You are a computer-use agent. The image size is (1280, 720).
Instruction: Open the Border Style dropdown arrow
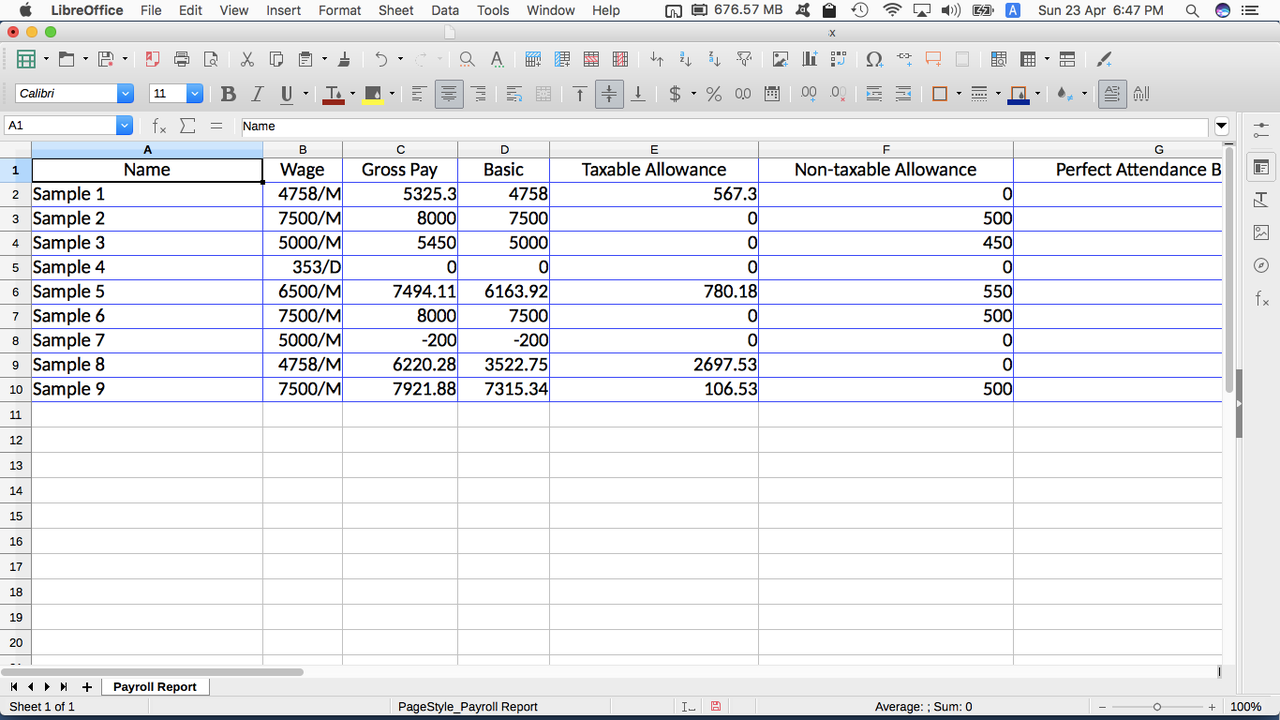(998, 94)
